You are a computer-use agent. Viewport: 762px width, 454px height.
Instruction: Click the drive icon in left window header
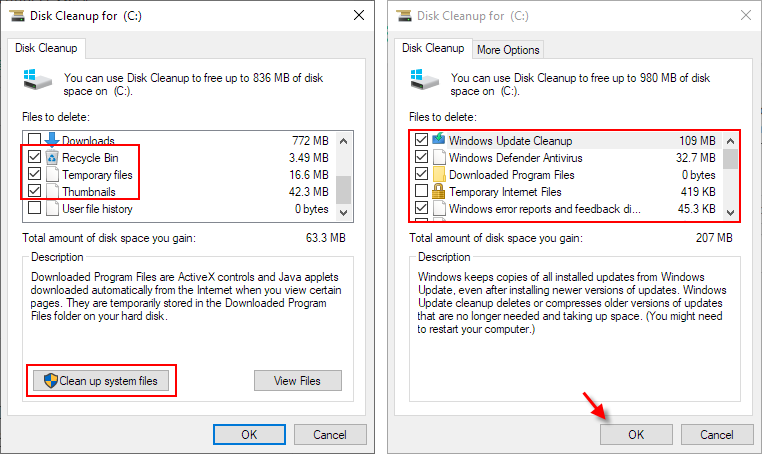click(37, 79)
